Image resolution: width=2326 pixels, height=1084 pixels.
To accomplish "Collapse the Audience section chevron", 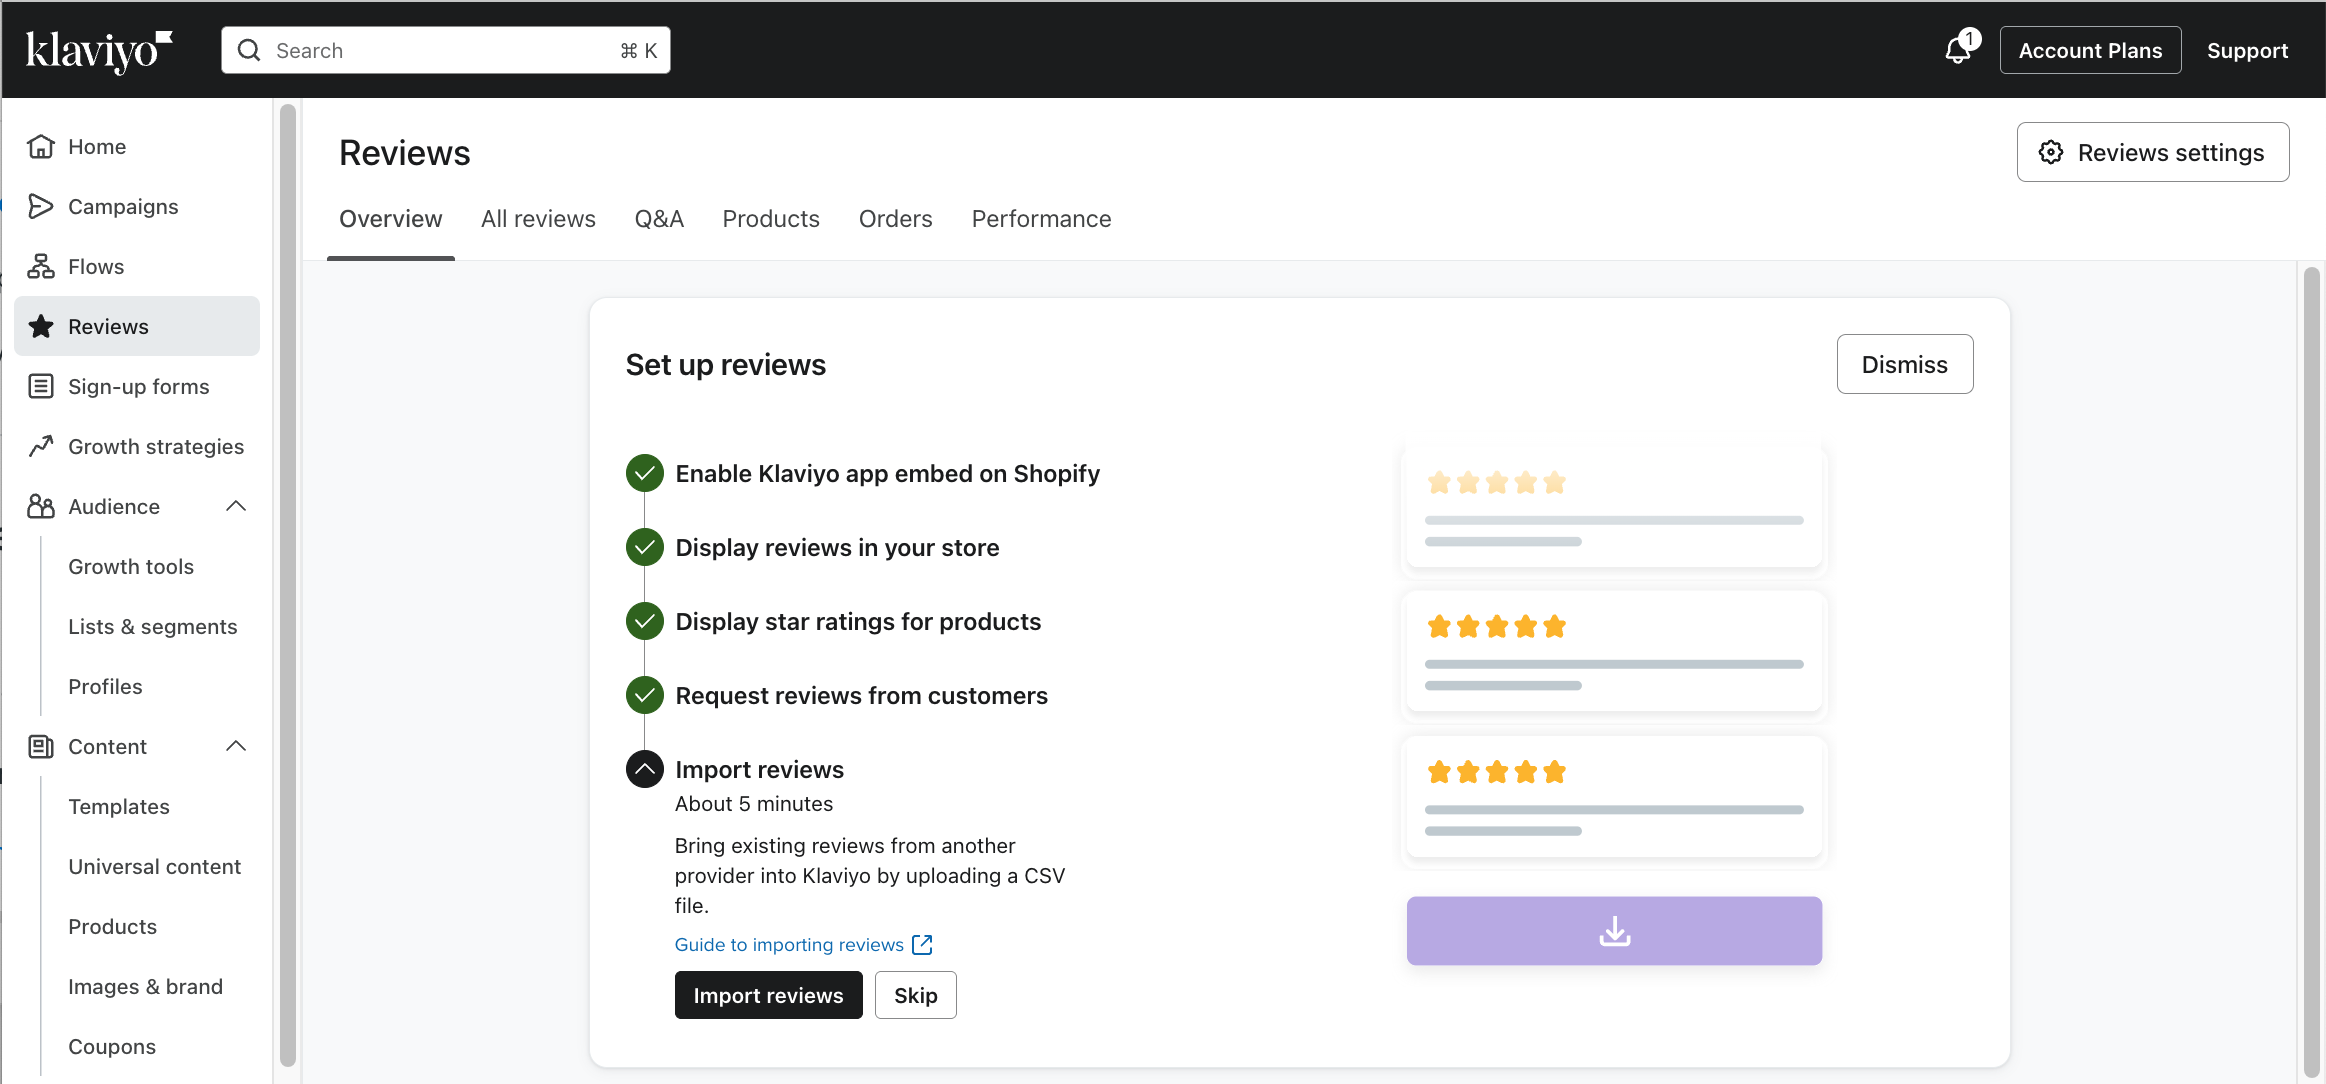I will pyautogui.click(x=236, y=507).
